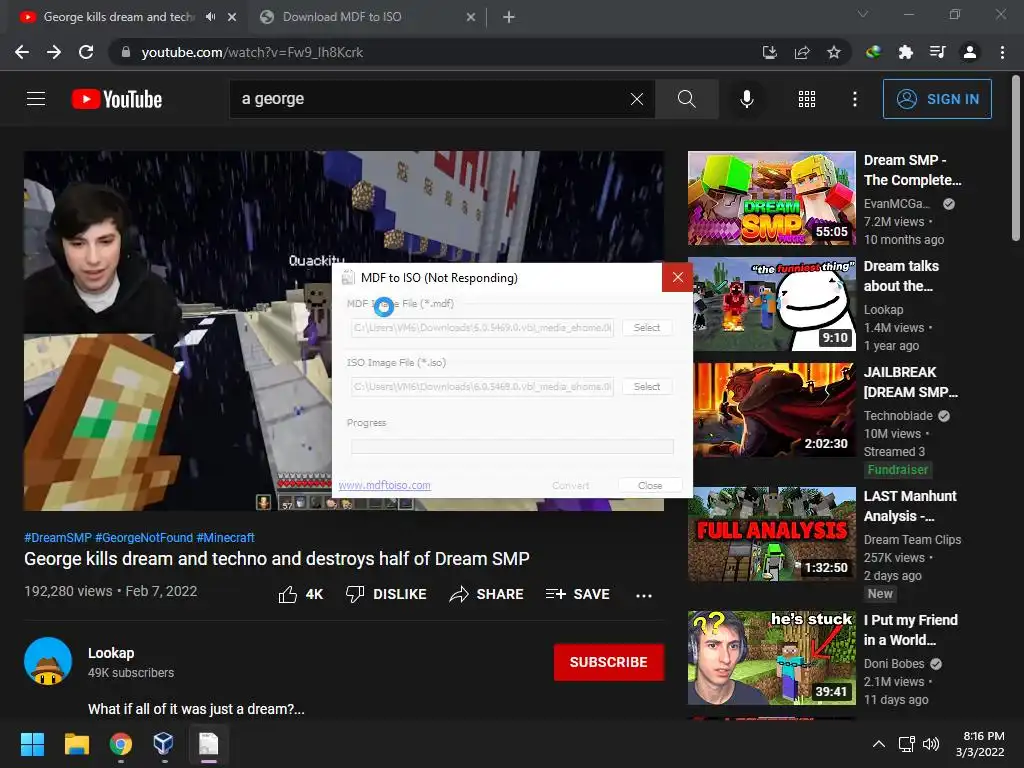Screen dimensions: 1024x768
Task: Open the LAST Manhunt Analysis thumbnail
Action: (x=771, y=534)
